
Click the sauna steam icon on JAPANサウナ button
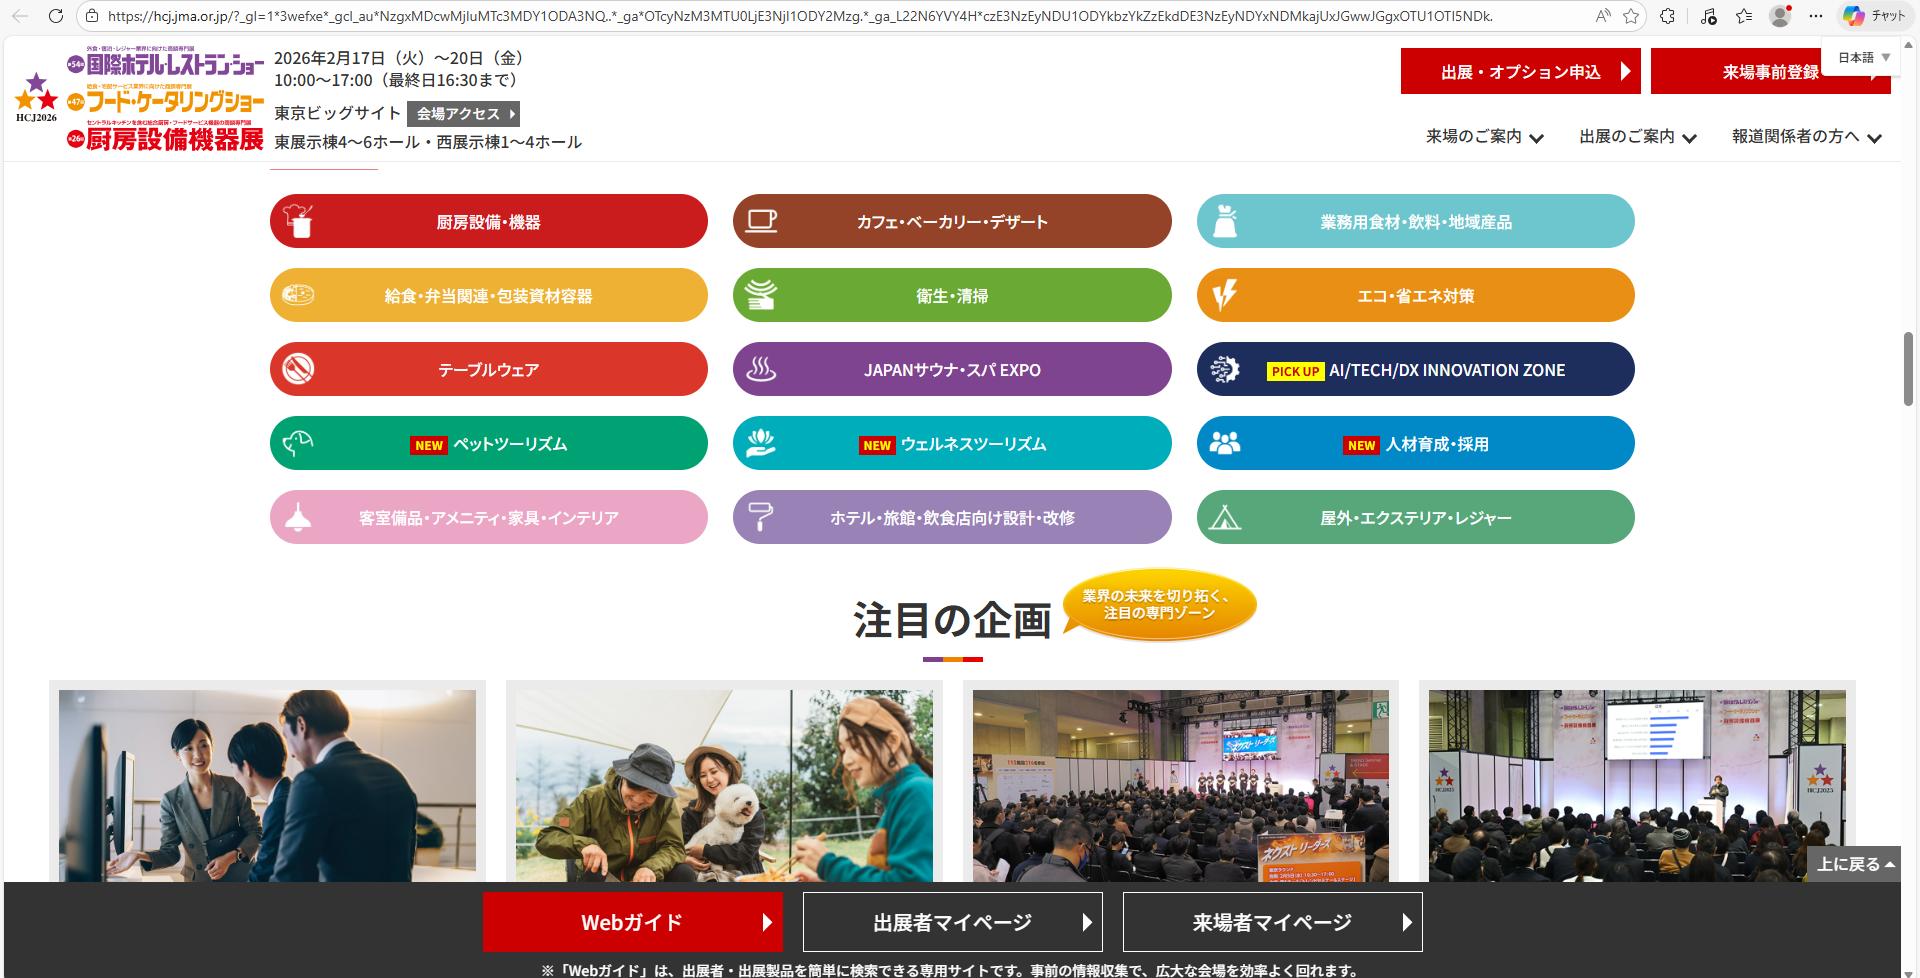click(x=761, y=369)
